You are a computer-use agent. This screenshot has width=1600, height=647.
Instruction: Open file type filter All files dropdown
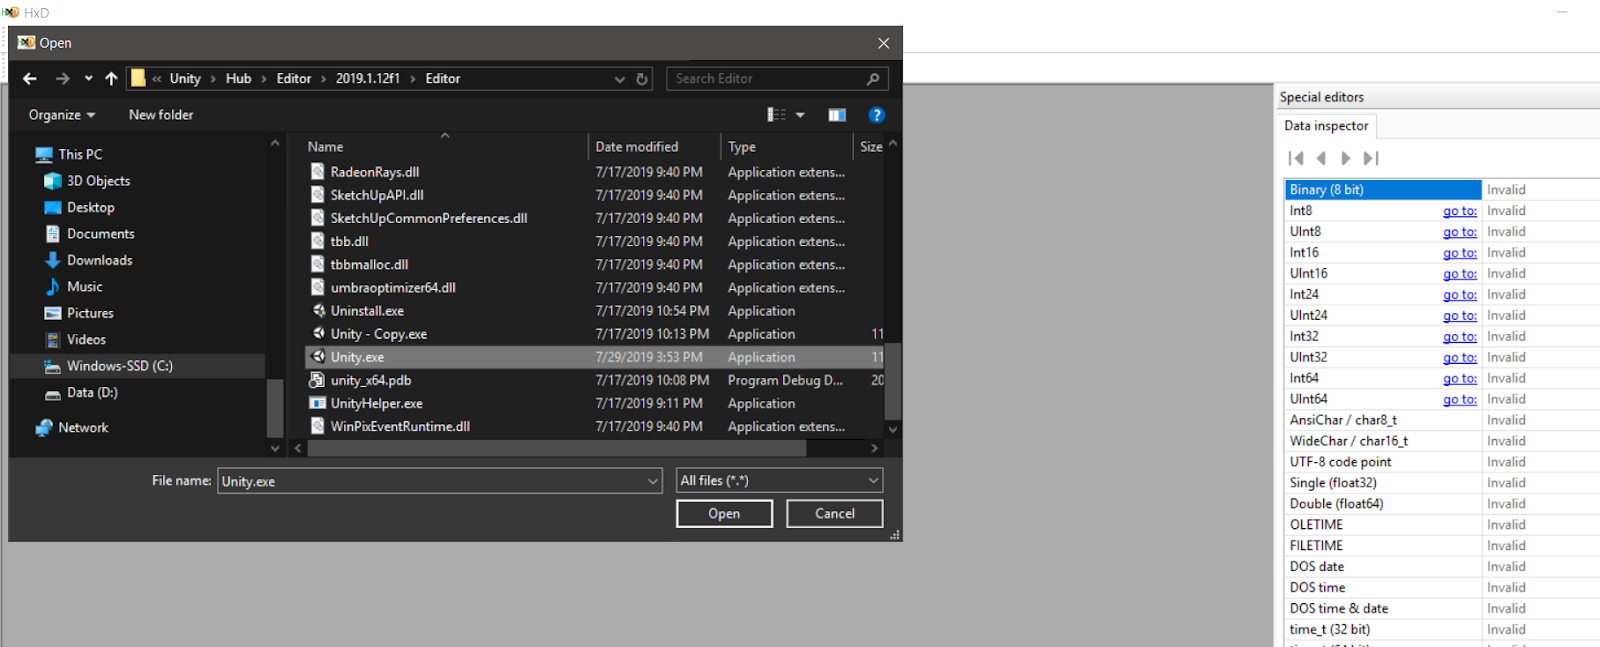tap(780, 481)
